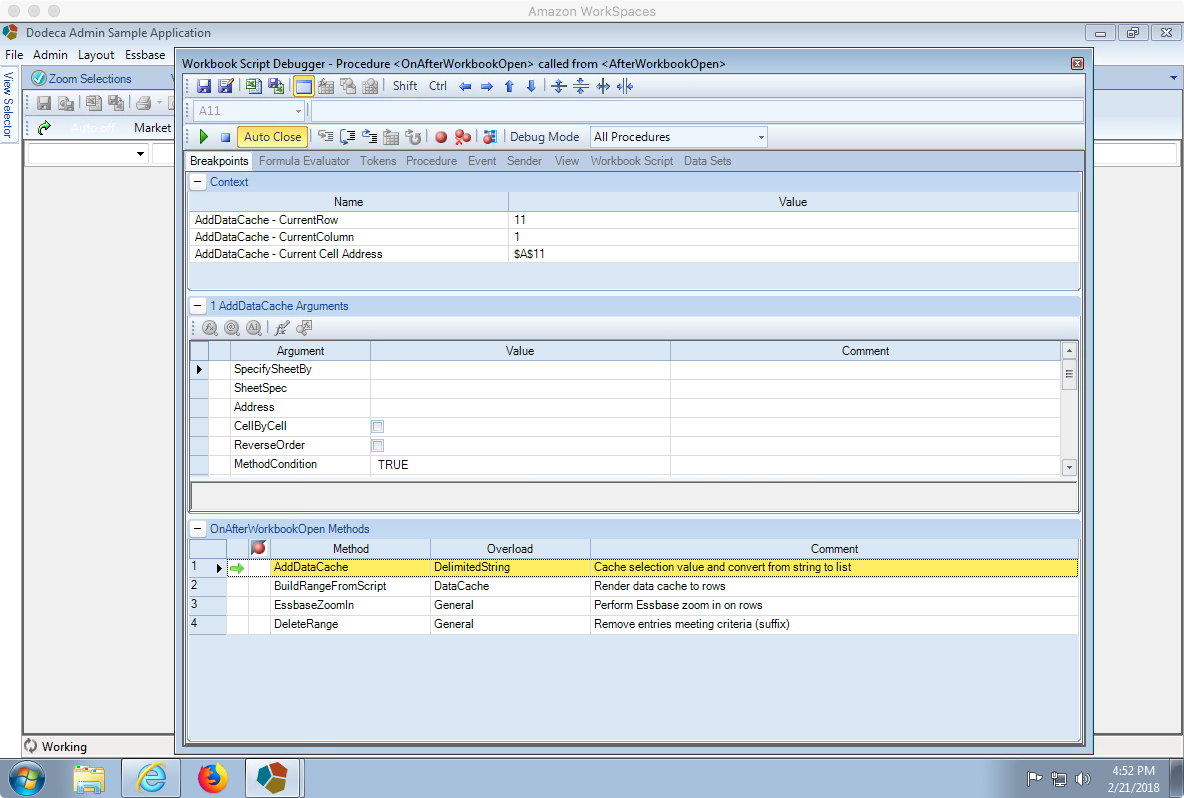Open Firefox from the Windows taskbar
The height and width of the screenshot is (798, 1184).
click(x=213, y=778)
